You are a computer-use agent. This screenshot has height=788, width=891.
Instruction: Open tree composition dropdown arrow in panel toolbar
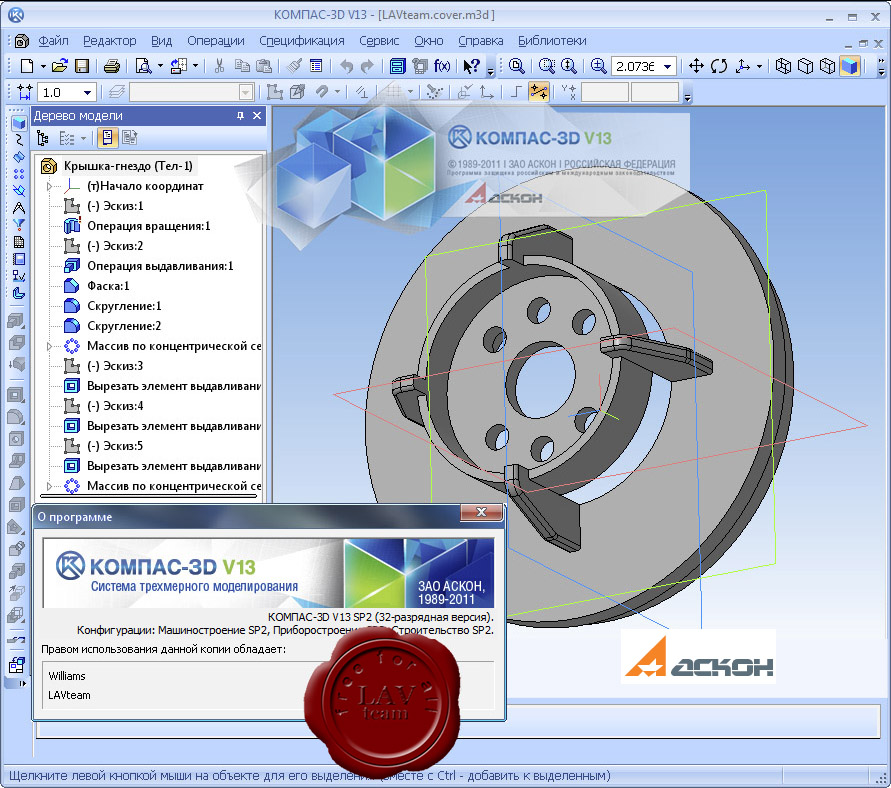(84, 139)
